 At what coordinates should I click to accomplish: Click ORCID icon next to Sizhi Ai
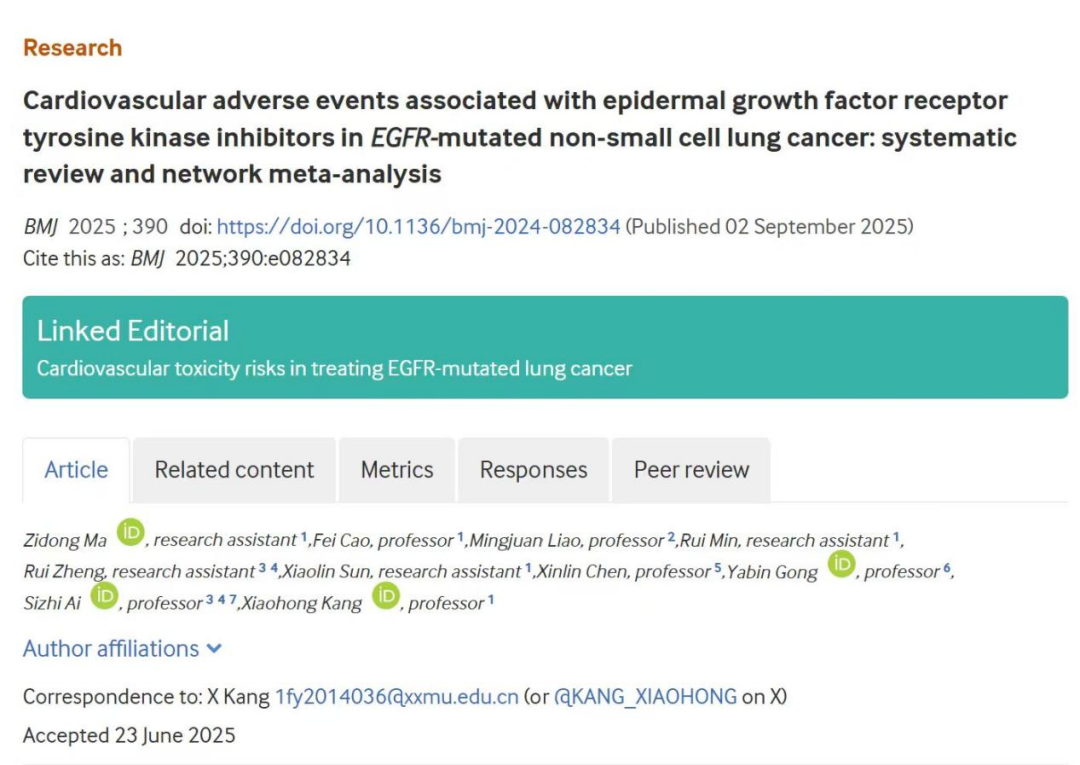pos(104,597)
